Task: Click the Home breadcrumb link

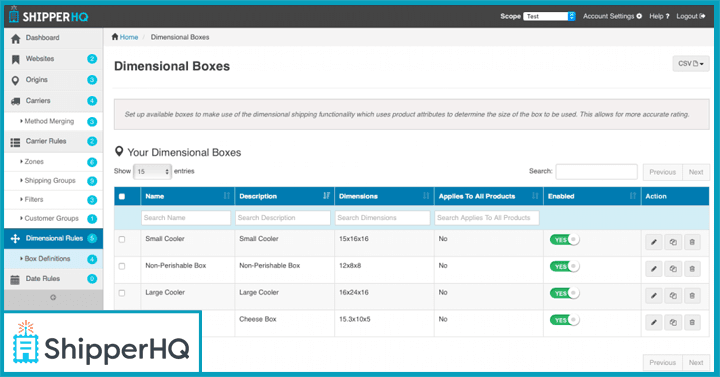Action: 129,37
